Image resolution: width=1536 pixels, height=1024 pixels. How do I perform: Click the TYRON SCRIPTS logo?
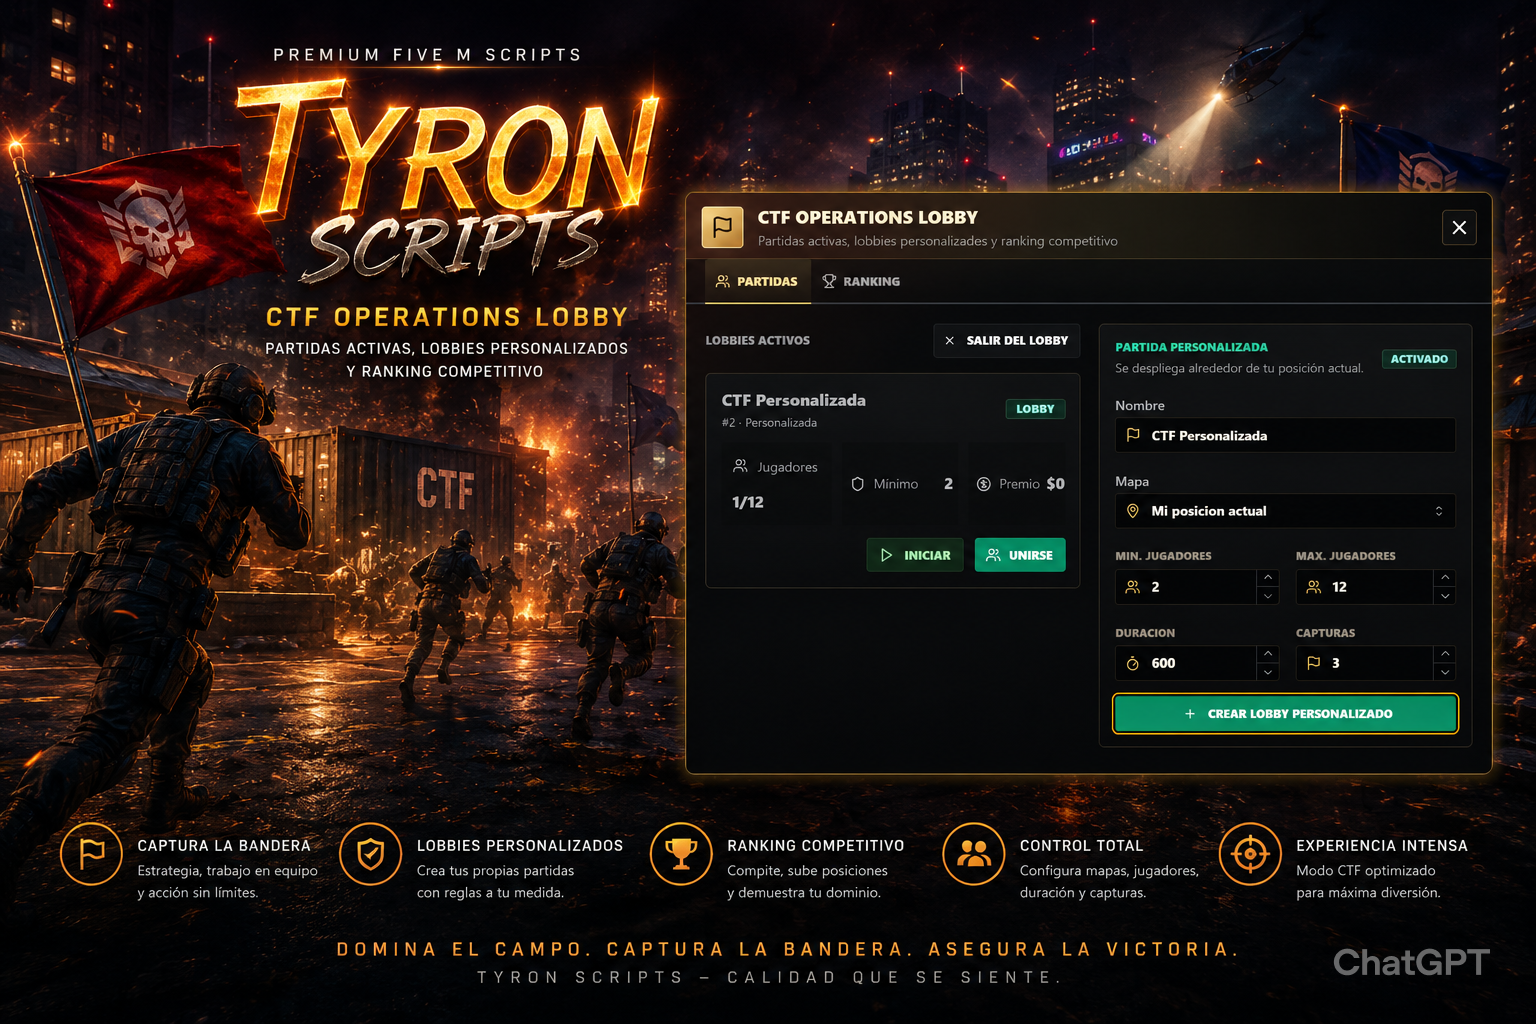click(448, 180)
